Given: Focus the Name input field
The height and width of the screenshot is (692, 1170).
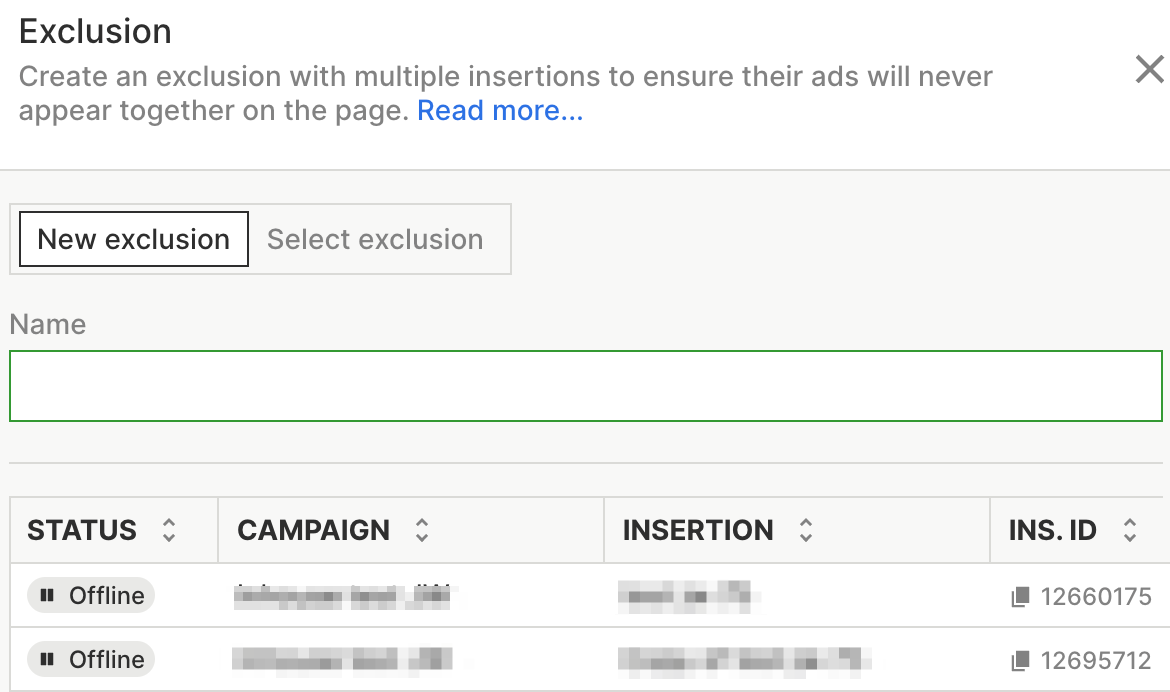Looking at the screenshot, I should (585, 385).
